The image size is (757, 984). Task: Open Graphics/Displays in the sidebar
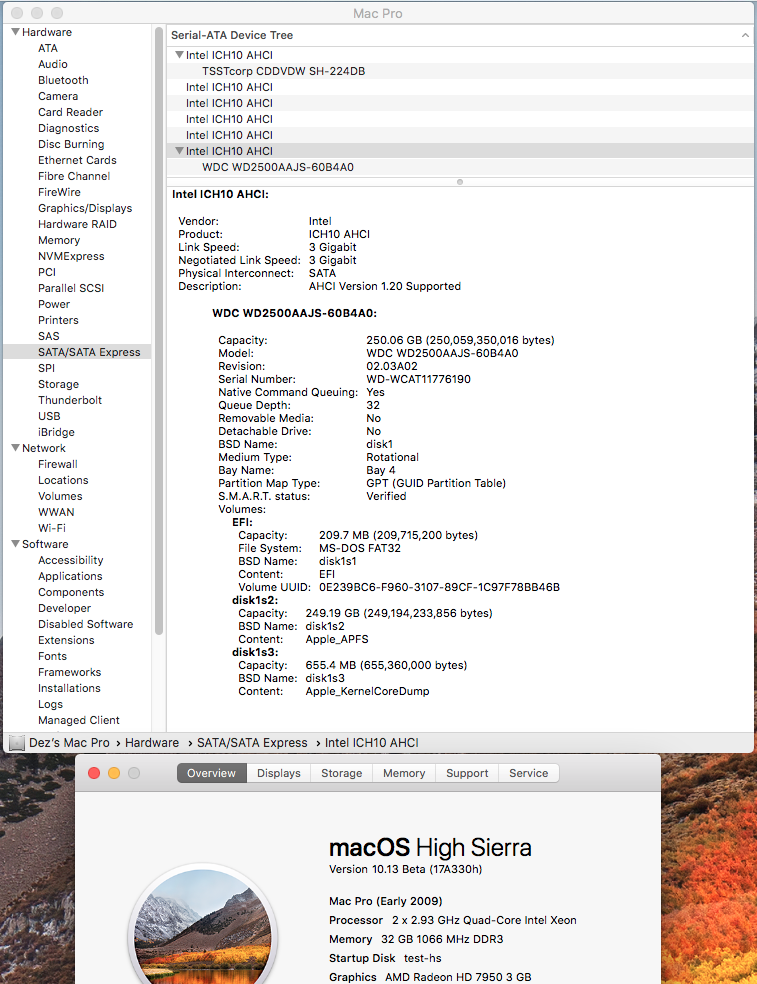pyautogui.click(x=85, y=208)
